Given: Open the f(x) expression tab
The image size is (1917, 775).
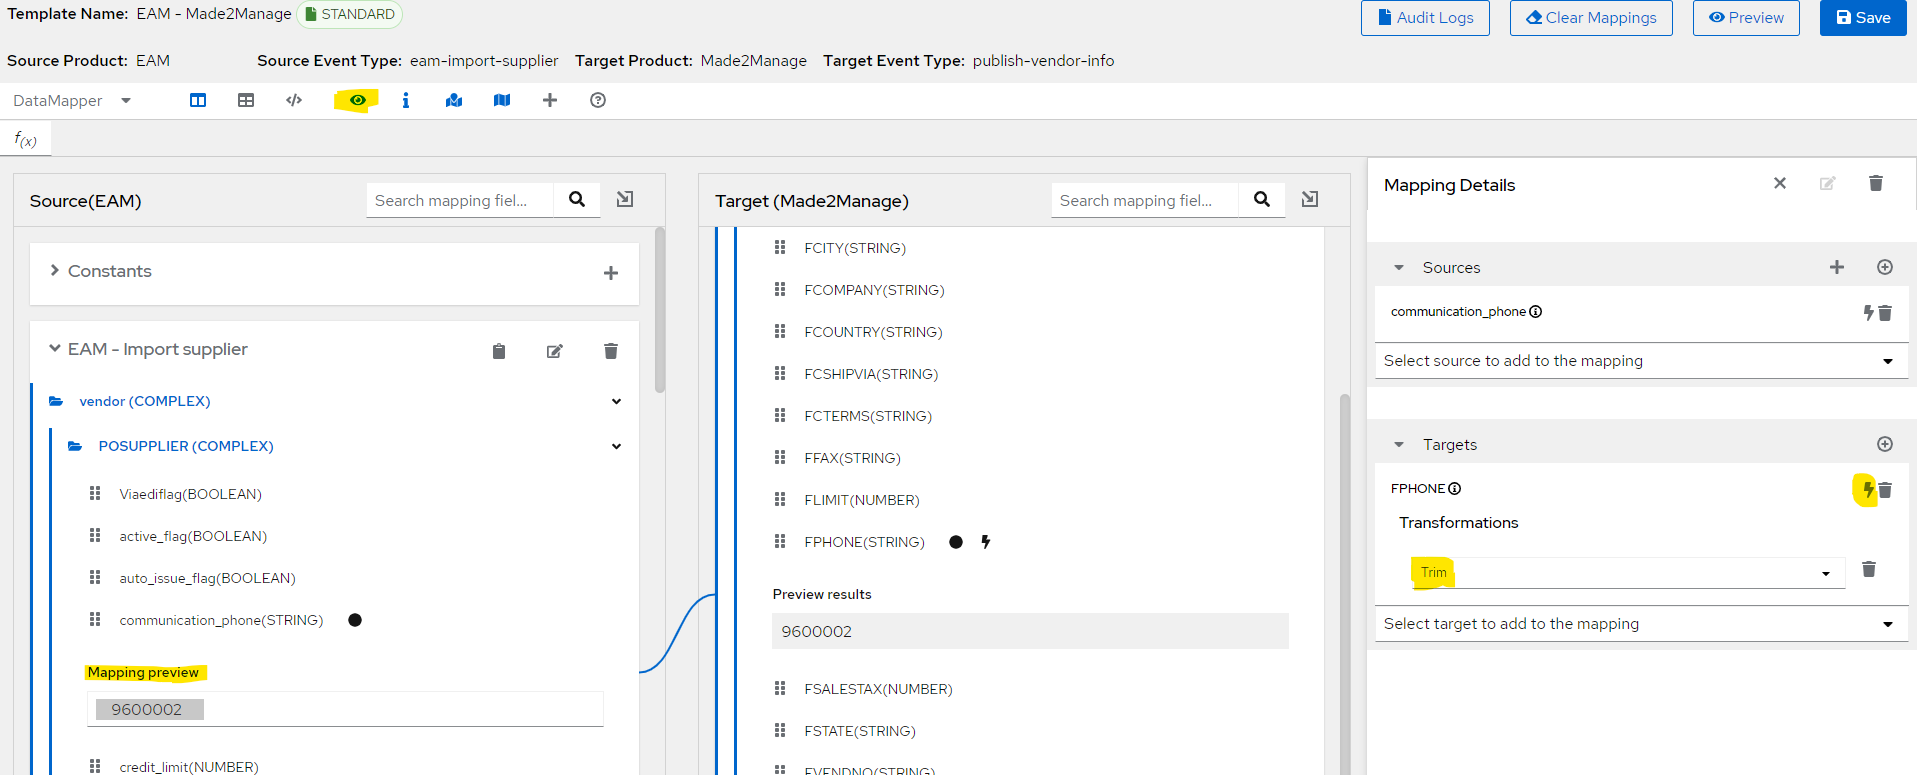Looking at the screenshot, I should pyautogui.click(x=26, y=140).
